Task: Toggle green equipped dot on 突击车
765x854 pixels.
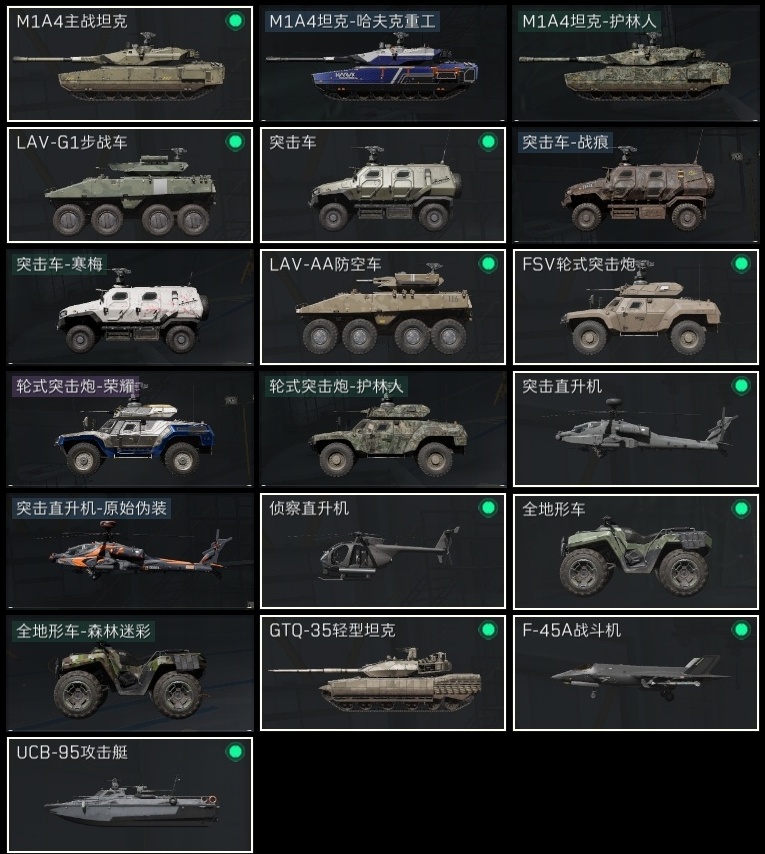Action: point(488,142)
